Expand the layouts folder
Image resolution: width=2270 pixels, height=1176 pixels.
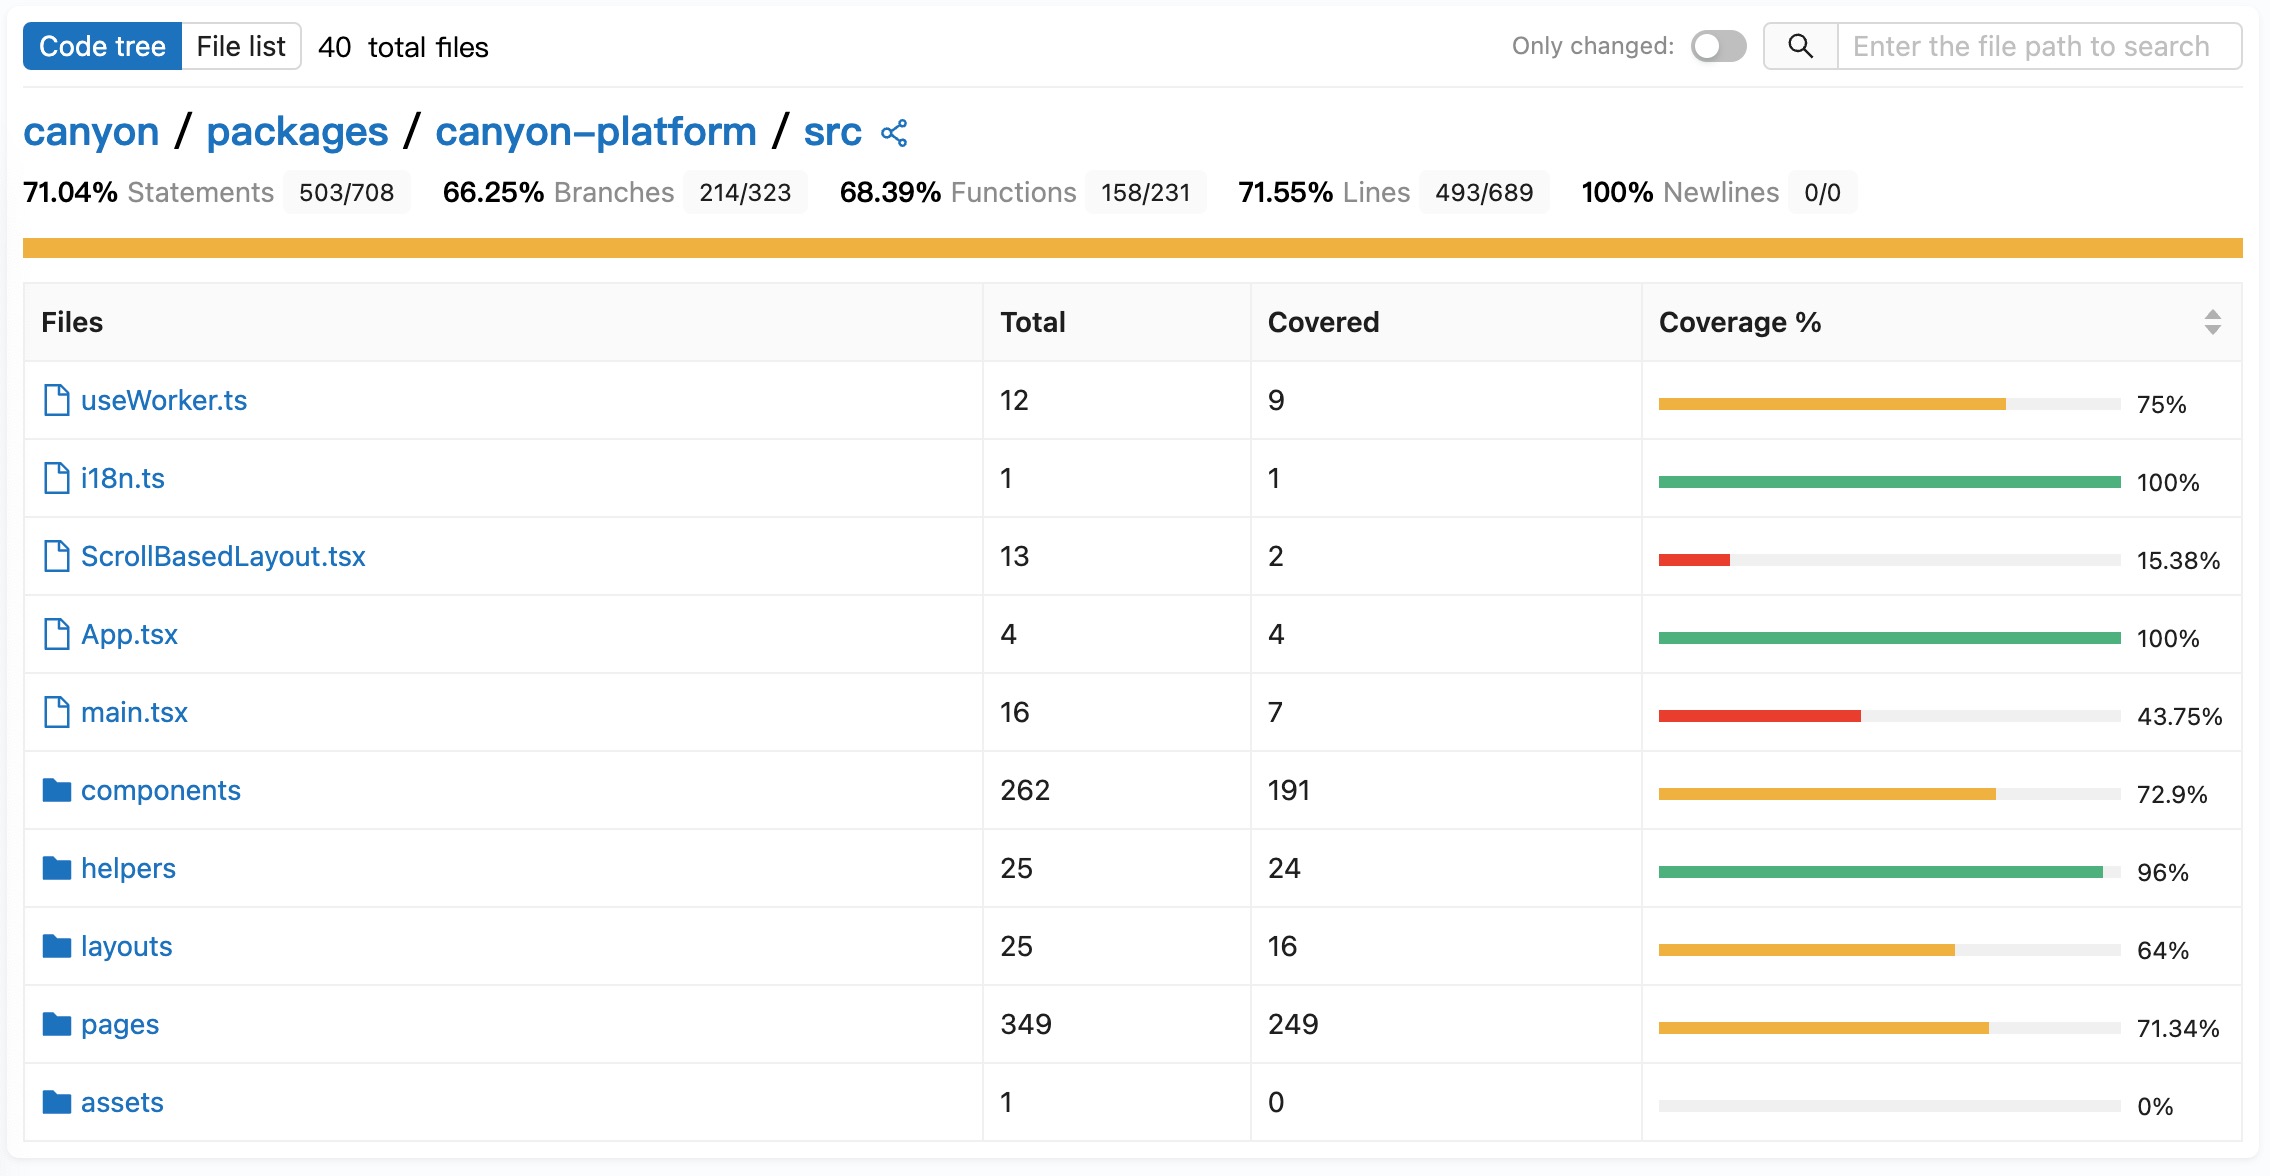coord(126,946)
